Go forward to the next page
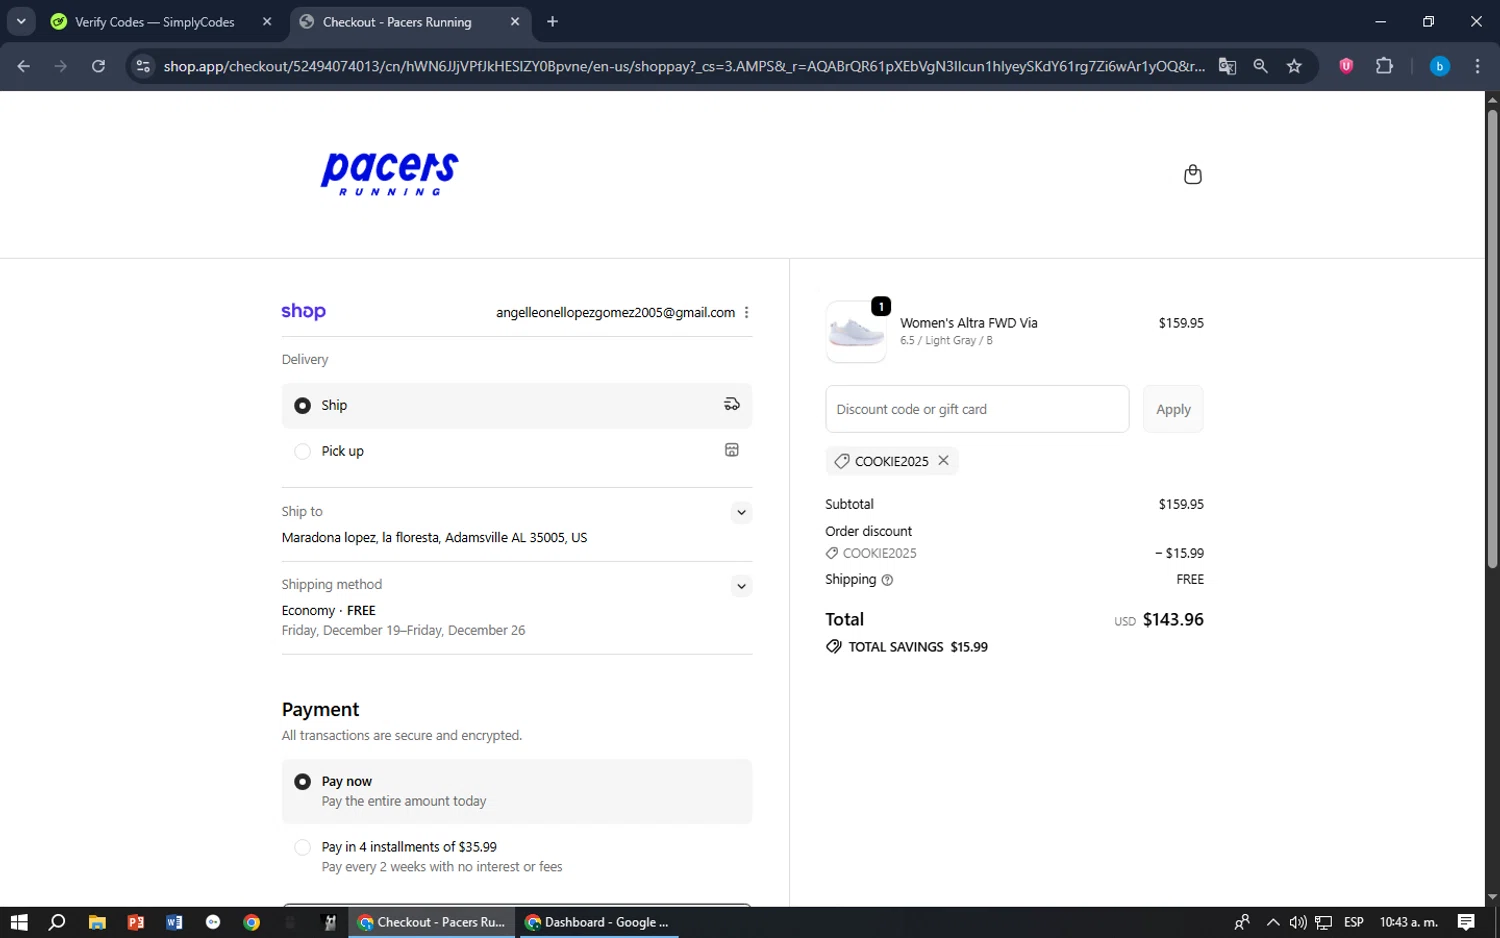The image size is (1500, 938). pyautogui.click(x=61, y=66)
